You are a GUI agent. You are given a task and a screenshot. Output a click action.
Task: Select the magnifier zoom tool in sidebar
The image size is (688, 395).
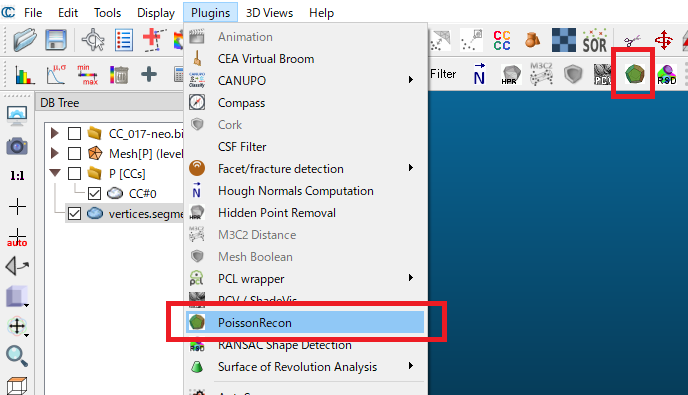click(17, 356)
